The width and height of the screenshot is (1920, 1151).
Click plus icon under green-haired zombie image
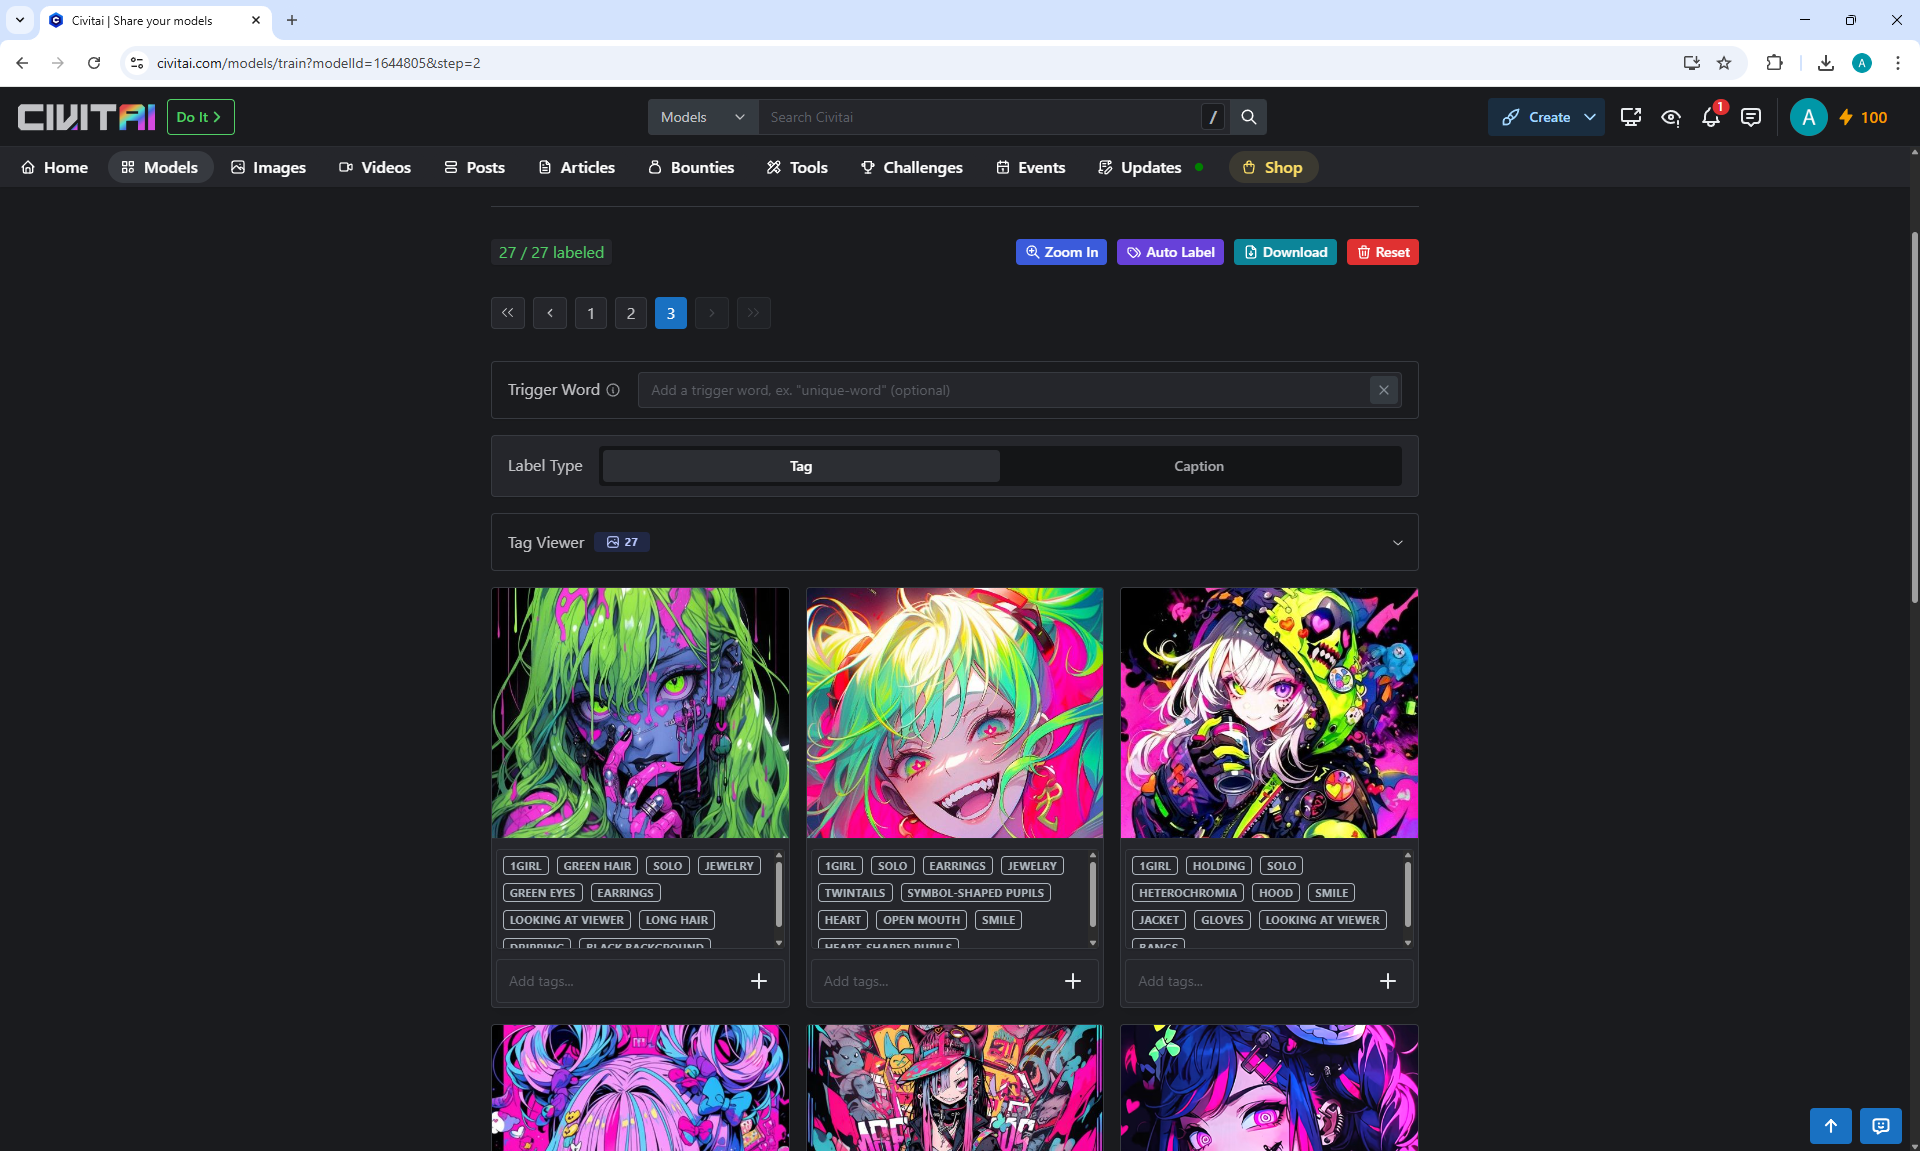pos(758,981)
